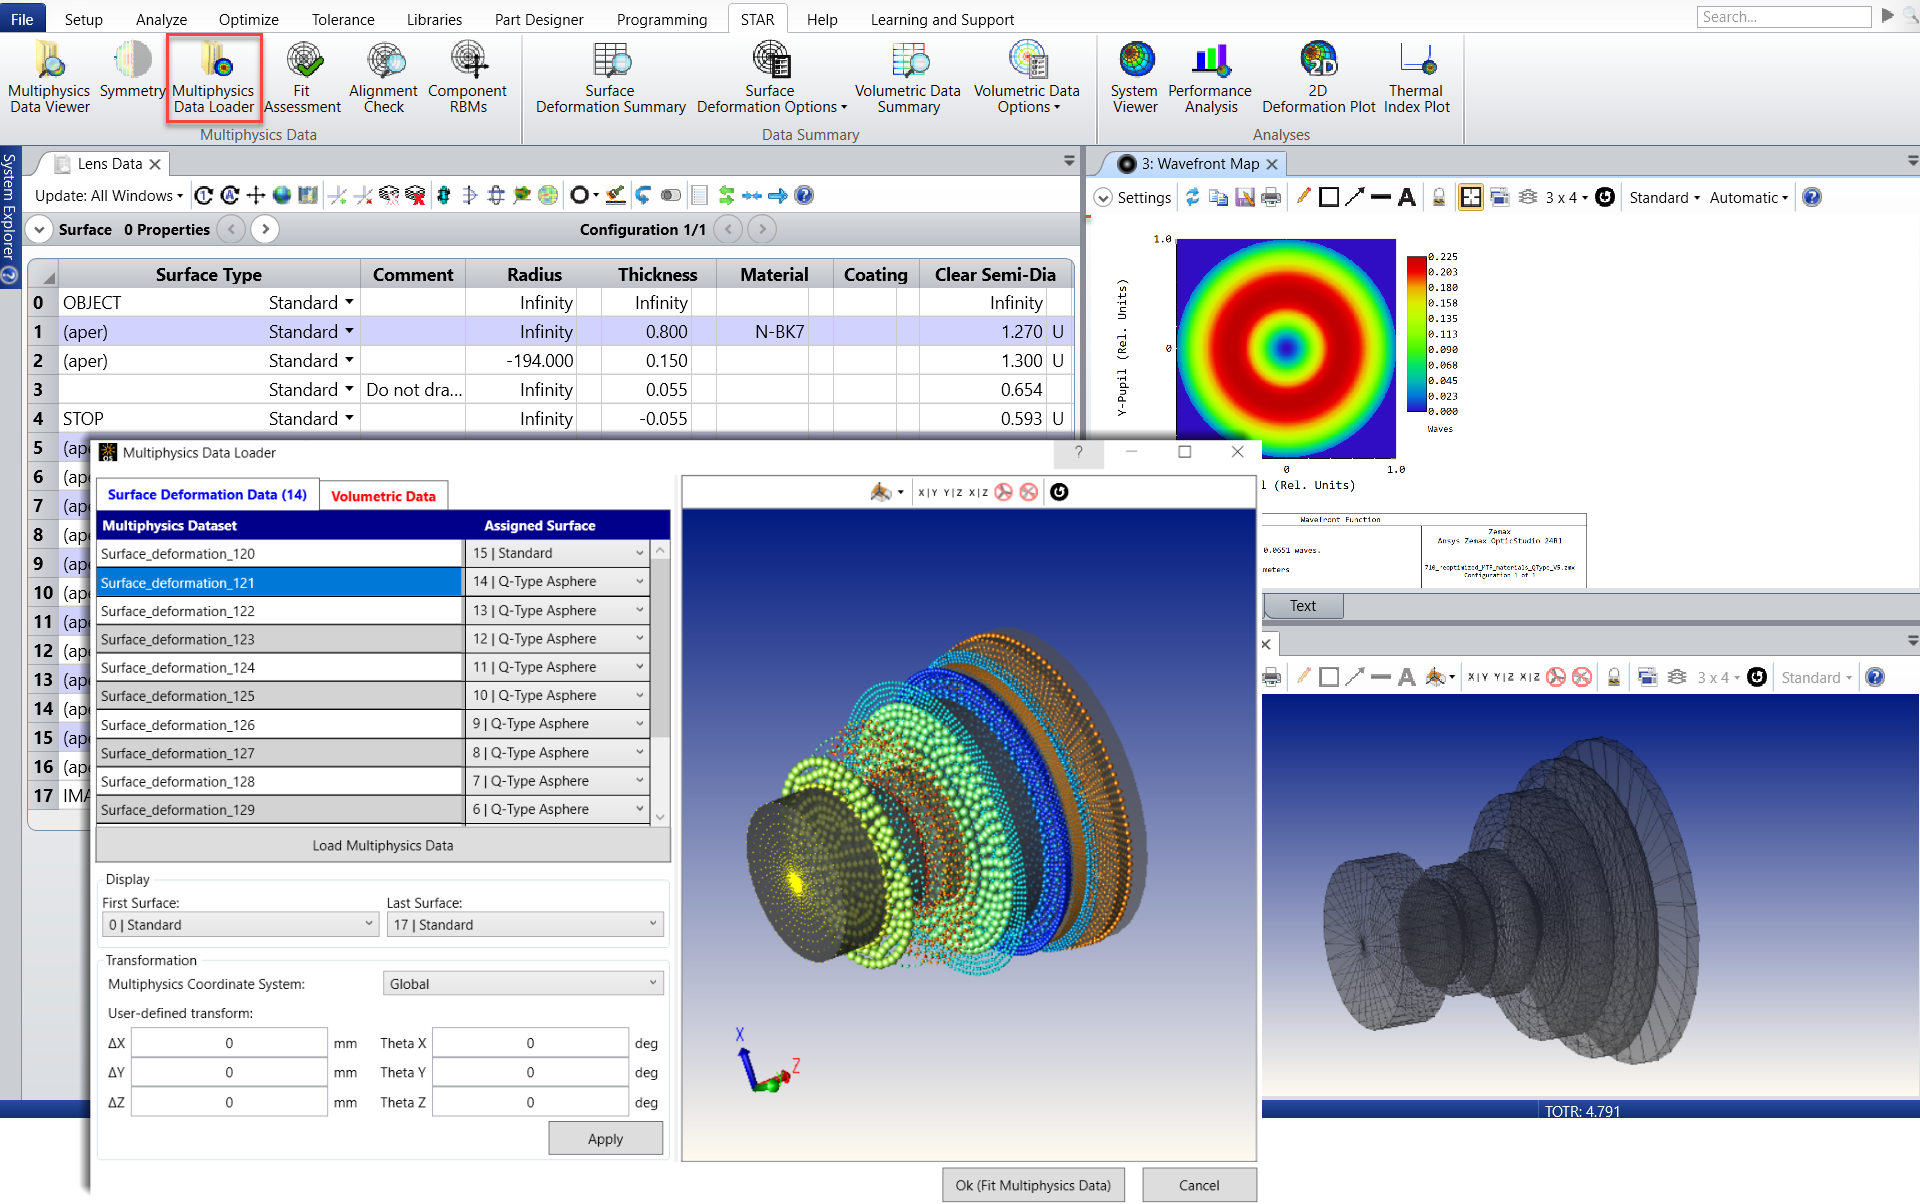Viewport: 1920px width, 1204px height.
Task: Click the refresh icon in Wavefront Map toolbar
Action: coord(1193,197)
